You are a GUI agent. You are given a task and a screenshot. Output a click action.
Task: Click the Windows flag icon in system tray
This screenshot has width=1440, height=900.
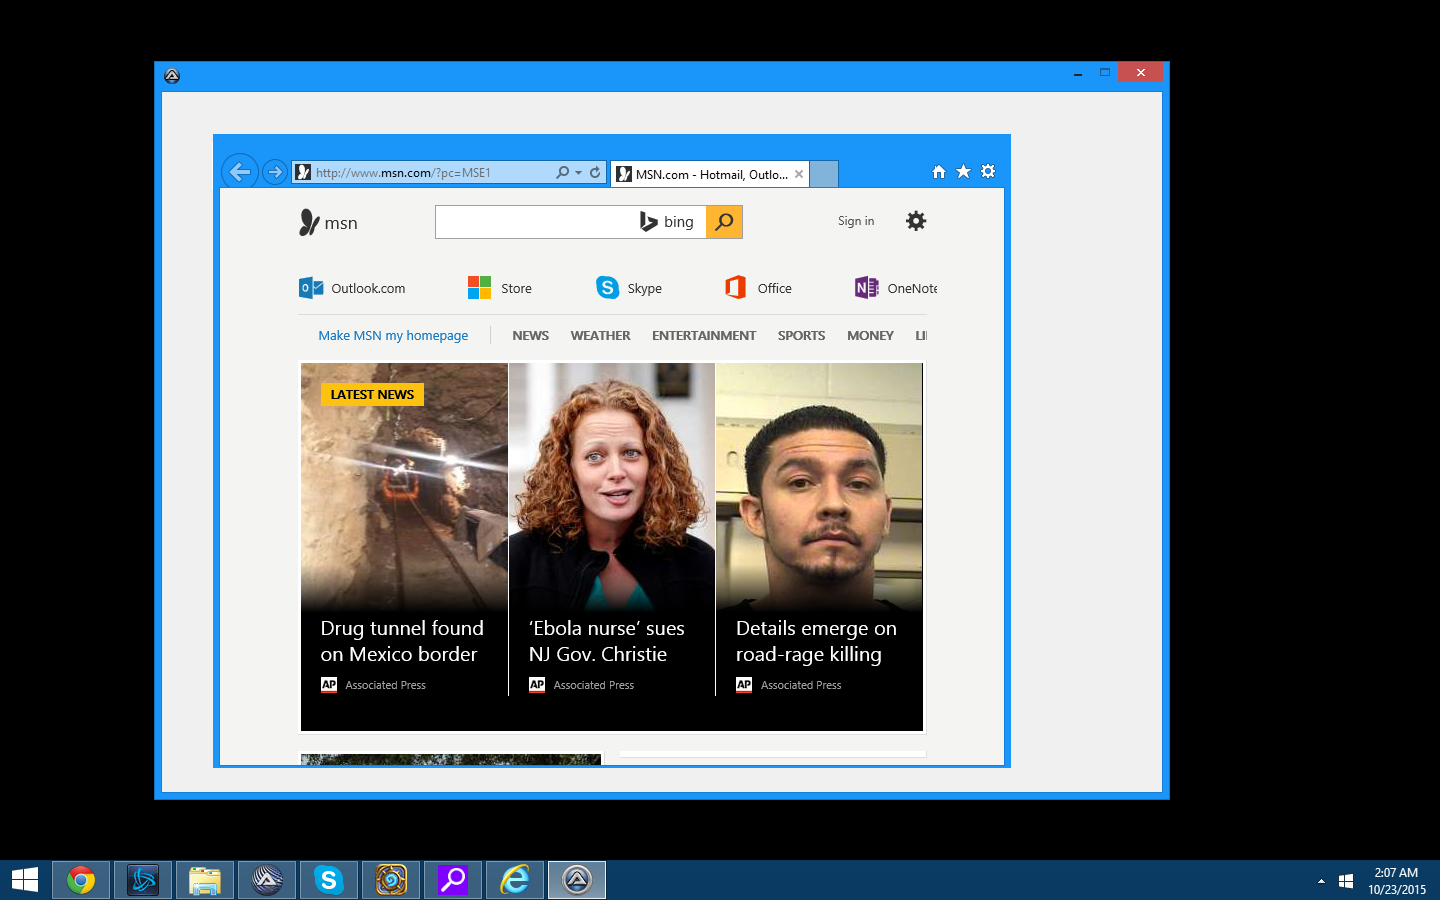tap(1346, 881)
